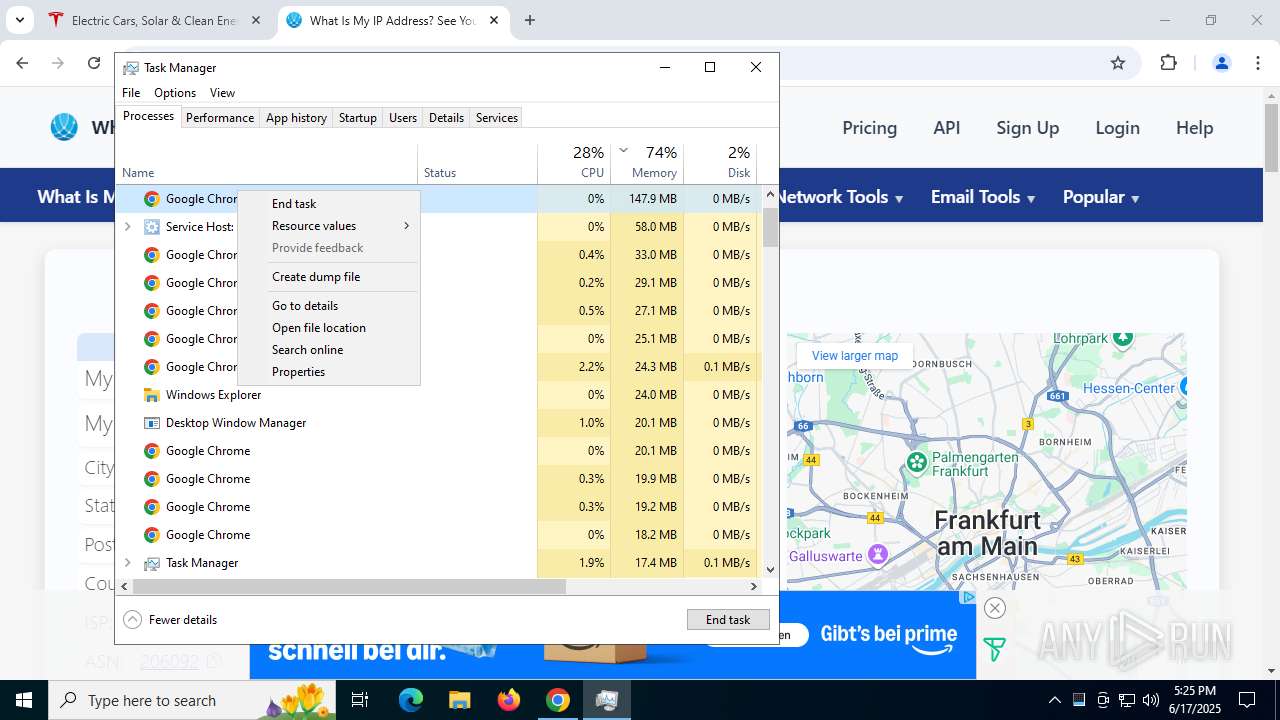Image resolution: width=1280 pixels, height=720 pixels.
Task: Bookmark this page with star icon
Action: (1118, 63)
